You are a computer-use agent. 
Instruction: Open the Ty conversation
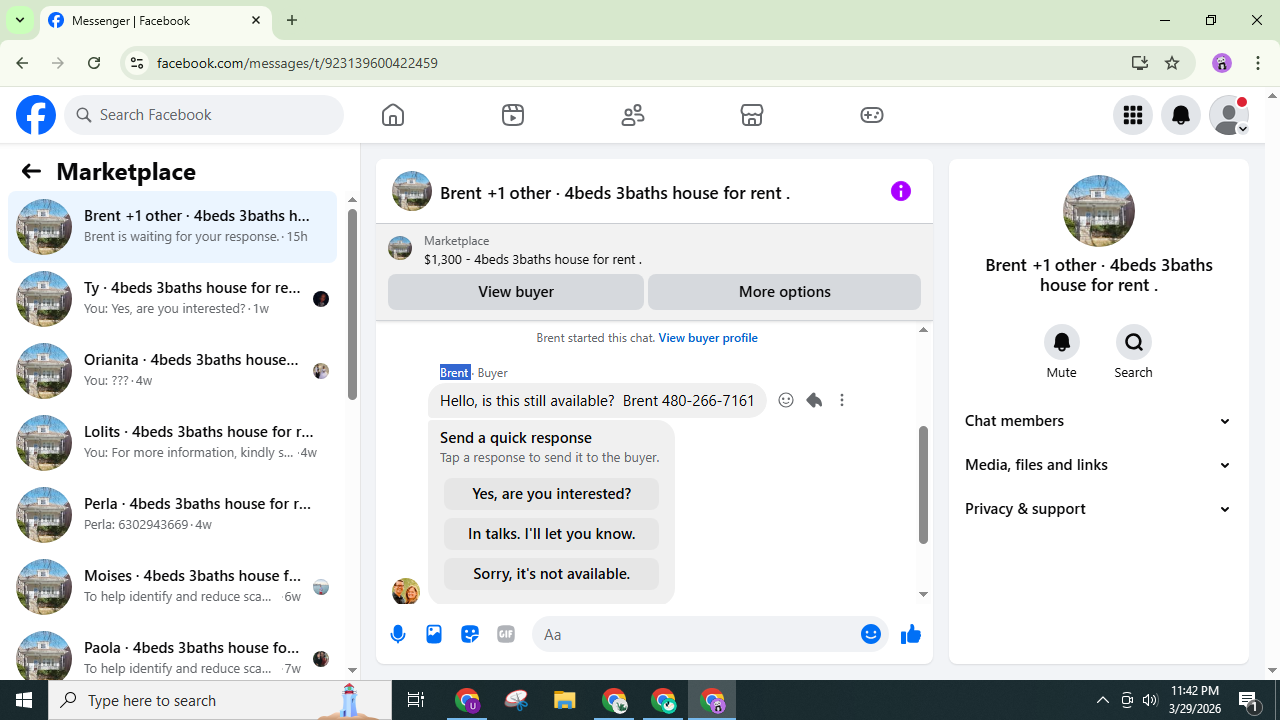pyautogui.click(x=172, y=298)
